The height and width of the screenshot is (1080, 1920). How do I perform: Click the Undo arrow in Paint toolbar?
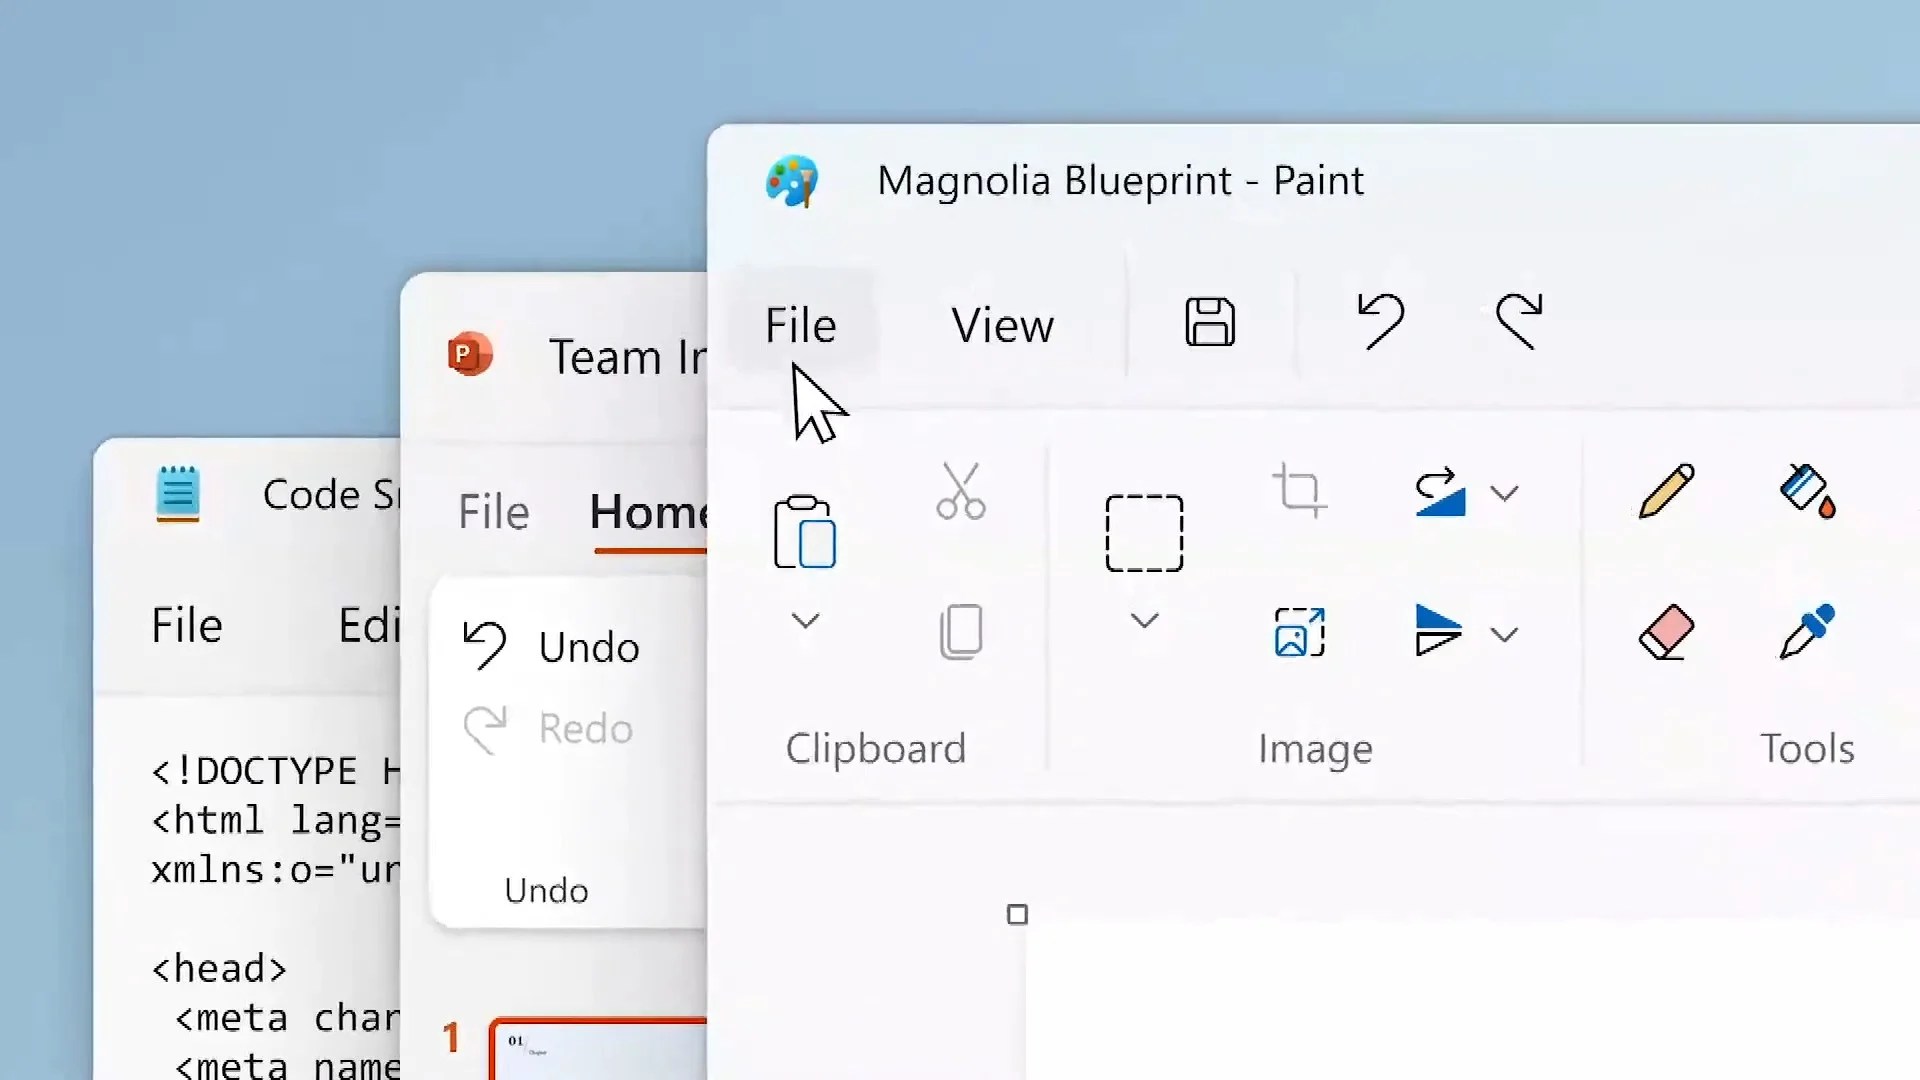coord(1381,321)
